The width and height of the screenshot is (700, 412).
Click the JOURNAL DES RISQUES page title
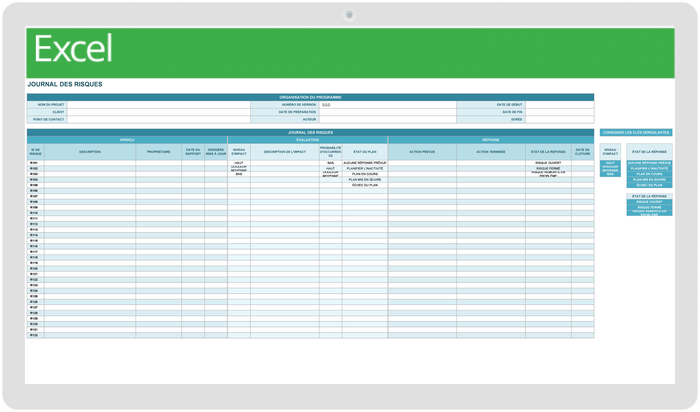[65, 84]
